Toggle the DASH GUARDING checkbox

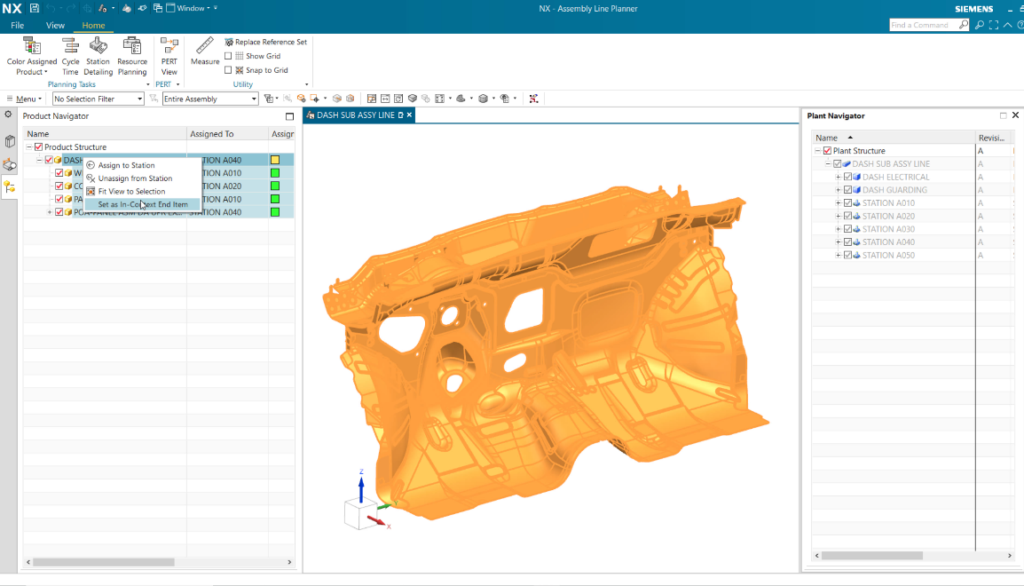(848, 190)
